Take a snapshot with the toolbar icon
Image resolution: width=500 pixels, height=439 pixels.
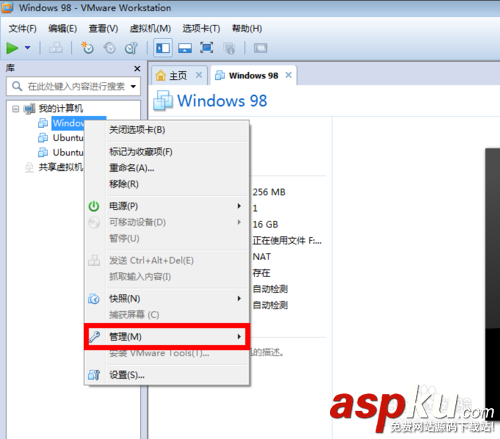[87, 48]
